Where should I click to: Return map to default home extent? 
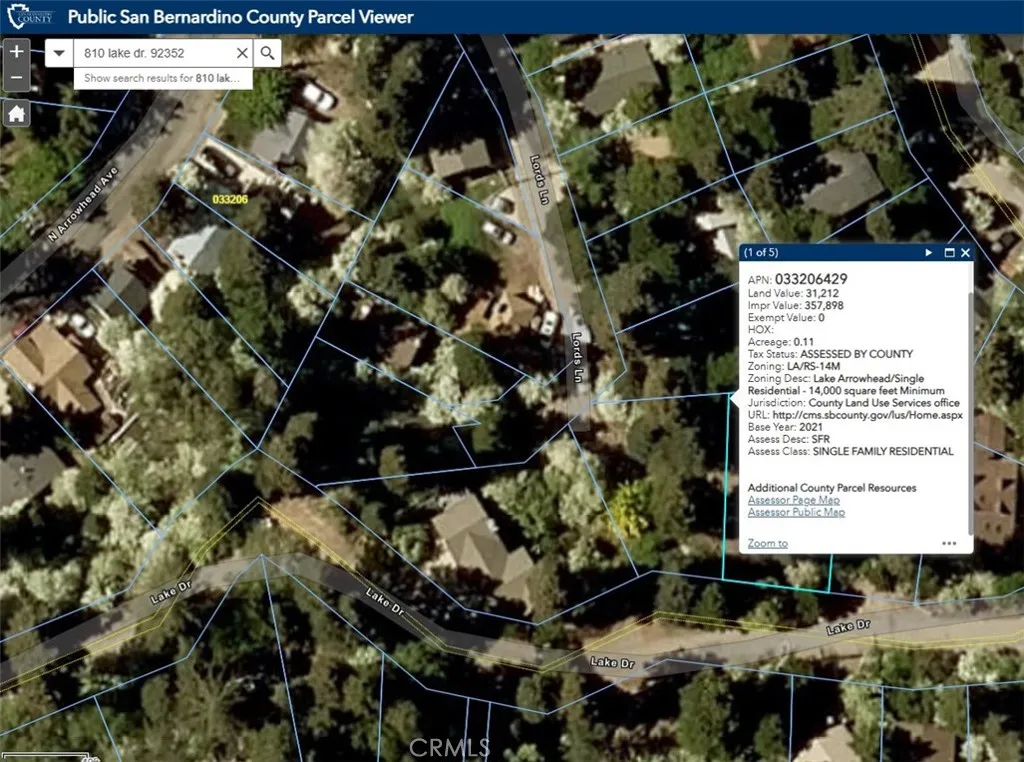pos(16,114)
